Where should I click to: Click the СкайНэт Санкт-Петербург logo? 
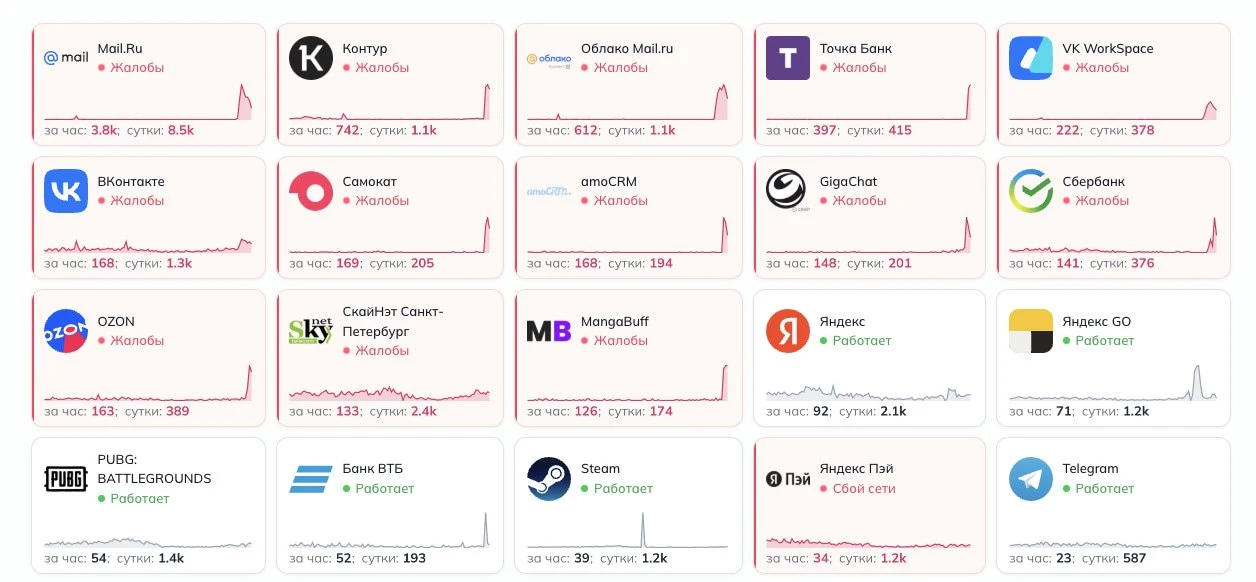tap(311, 331)
